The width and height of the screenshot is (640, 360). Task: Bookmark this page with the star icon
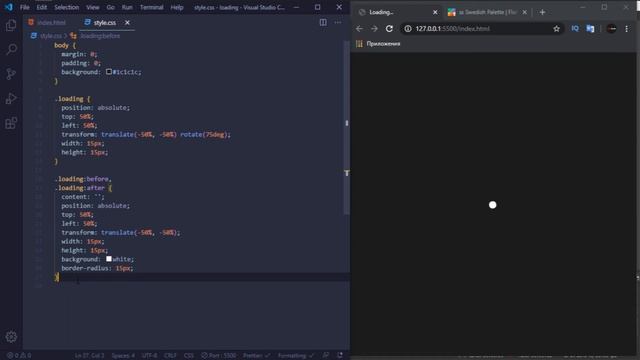[556, 29]
